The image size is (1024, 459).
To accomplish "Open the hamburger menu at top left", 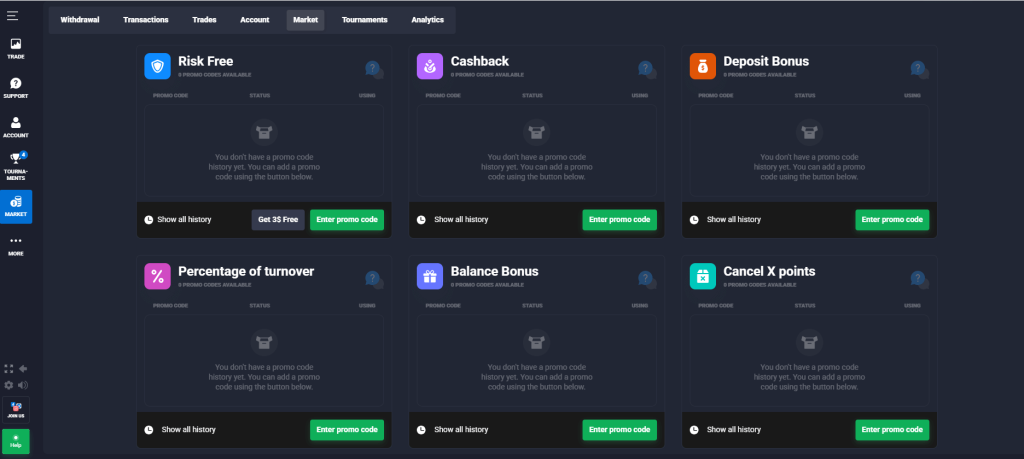I will pos(12,15).
